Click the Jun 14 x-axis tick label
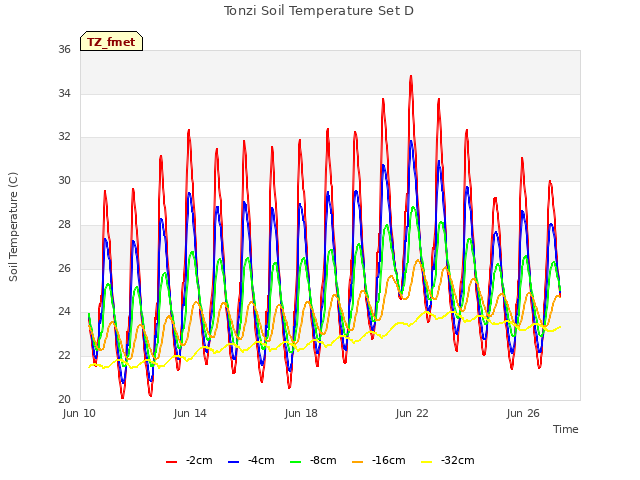Screen dimensions: 640x480 (190, 413)
